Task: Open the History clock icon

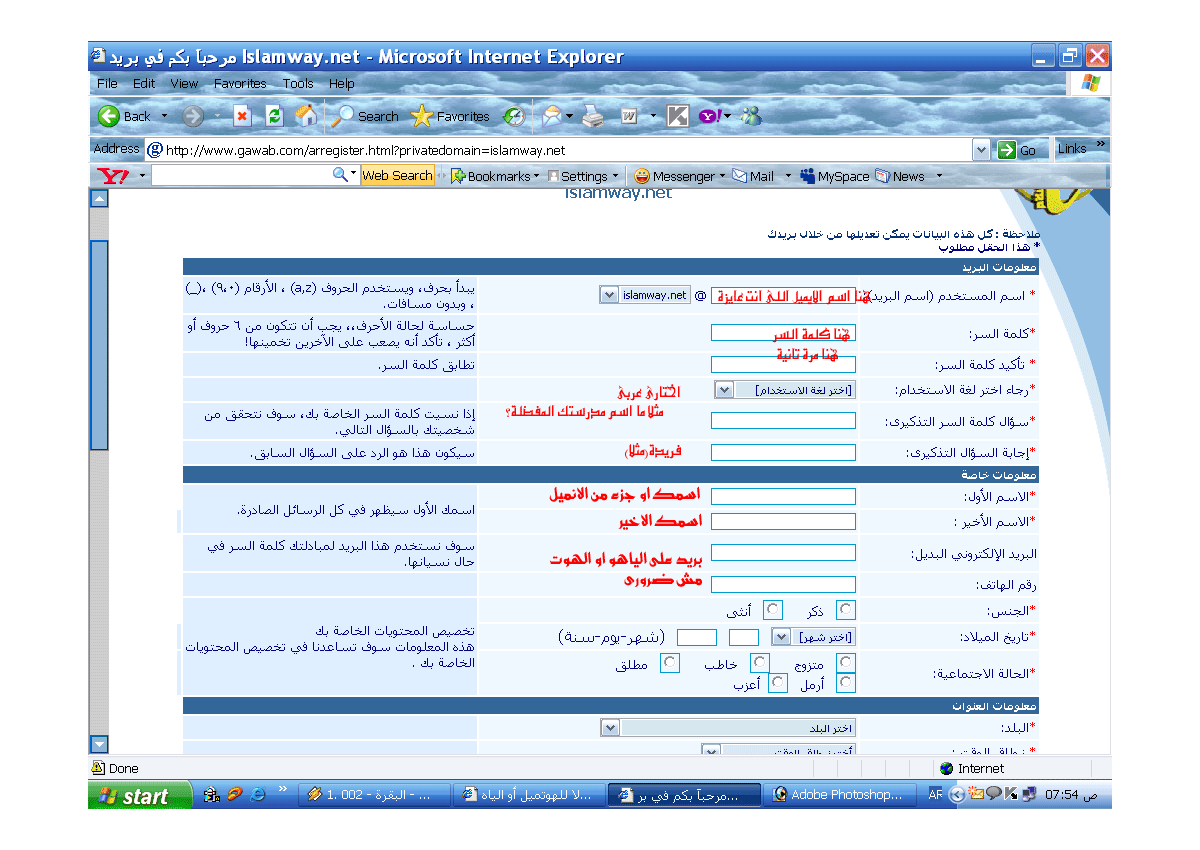Action: 514,116
